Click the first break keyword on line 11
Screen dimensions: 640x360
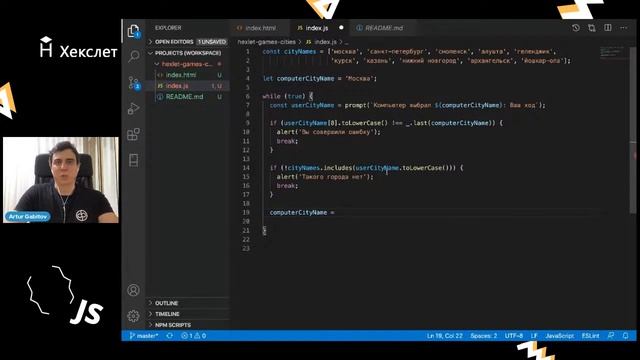click(x=287, y=141)
